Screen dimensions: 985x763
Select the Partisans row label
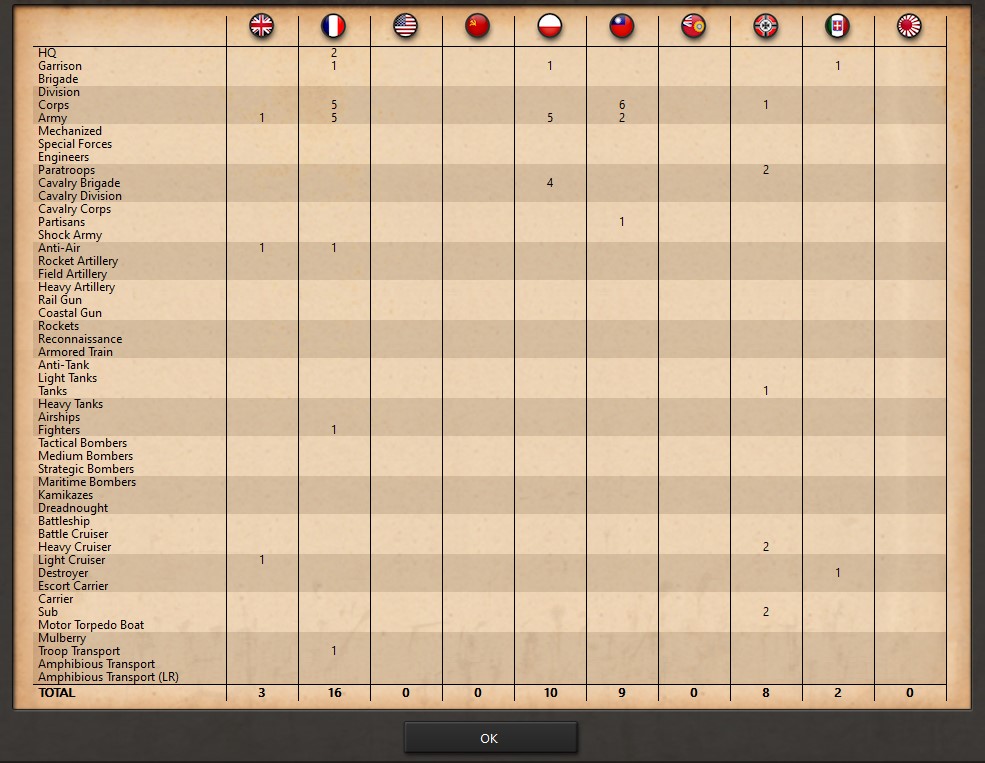point(61,222)
